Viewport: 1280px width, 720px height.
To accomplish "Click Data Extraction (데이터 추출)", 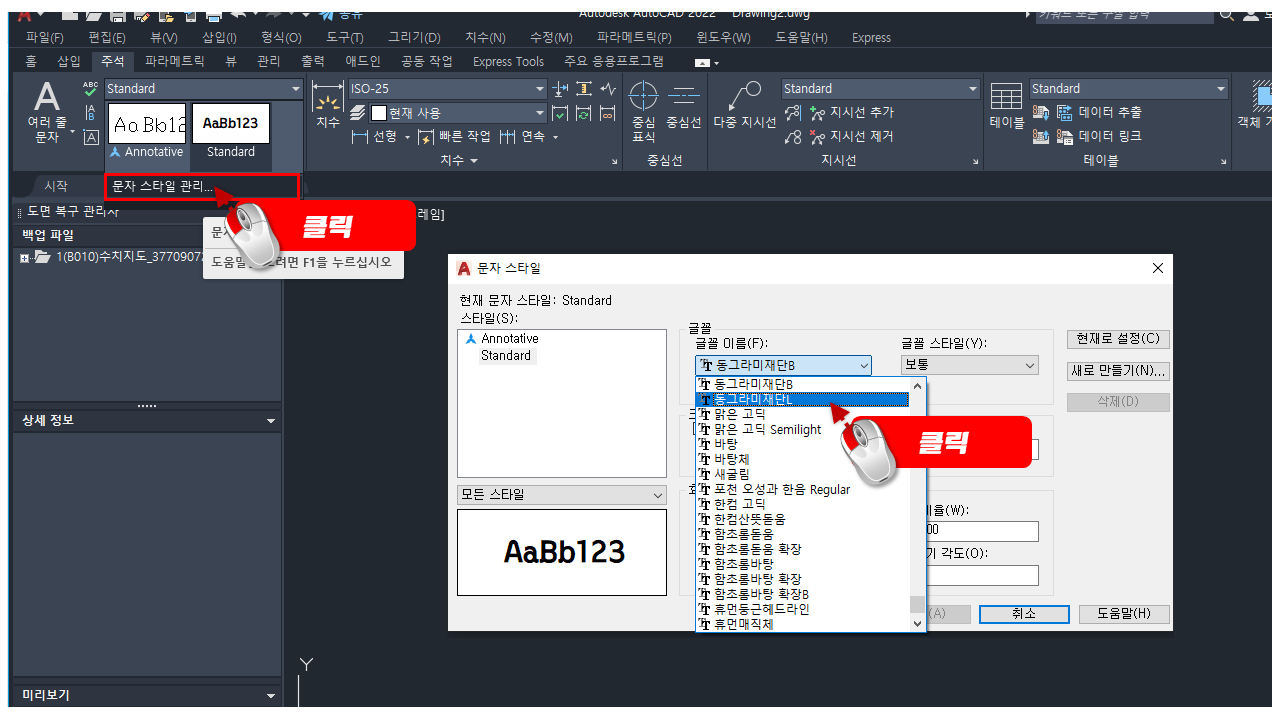I will (1098, 113).
